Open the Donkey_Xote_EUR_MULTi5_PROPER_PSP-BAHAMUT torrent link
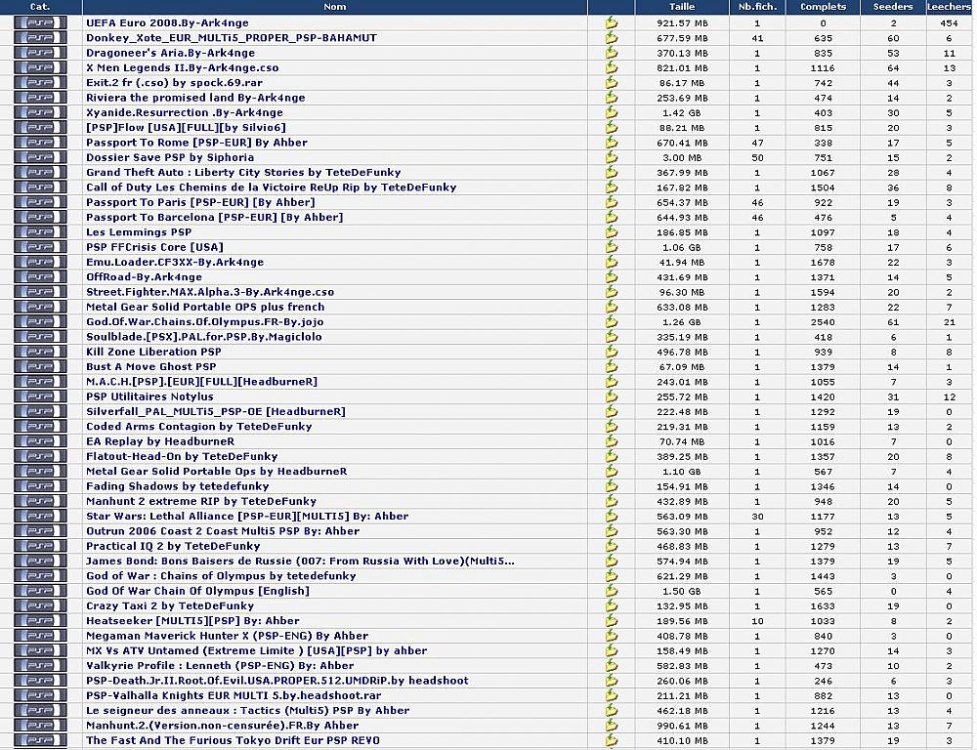977x750 pixels. (x=231, y=37)
